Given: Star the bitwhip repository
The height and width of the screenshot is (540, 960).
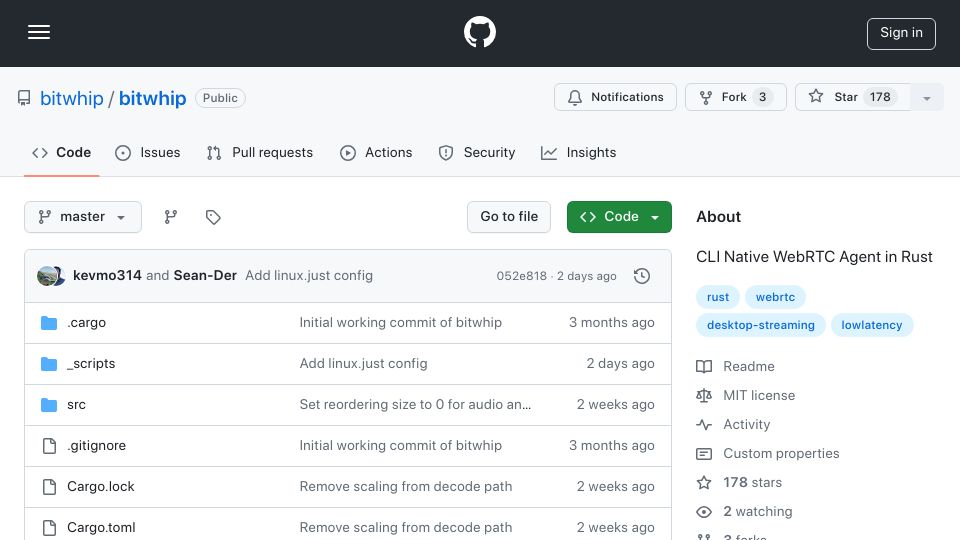Looking at the screenshot, I should [x=852, y=97].
